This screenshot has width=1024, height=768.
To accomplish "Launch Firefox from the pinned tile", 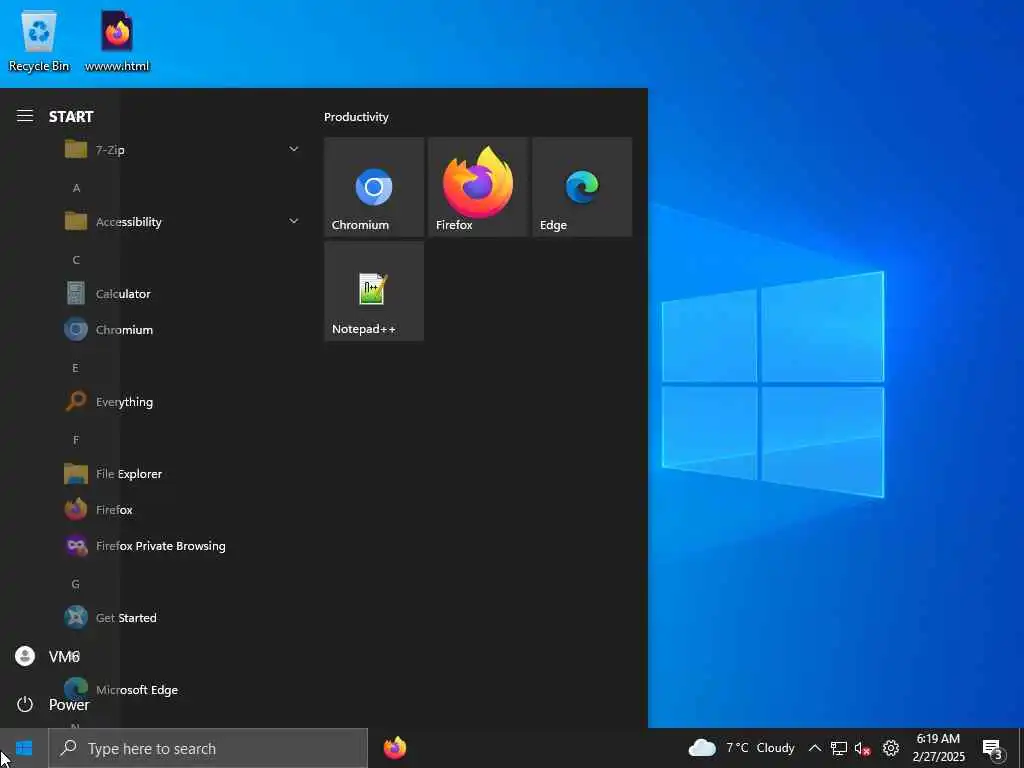I will [x=477, y=187].
